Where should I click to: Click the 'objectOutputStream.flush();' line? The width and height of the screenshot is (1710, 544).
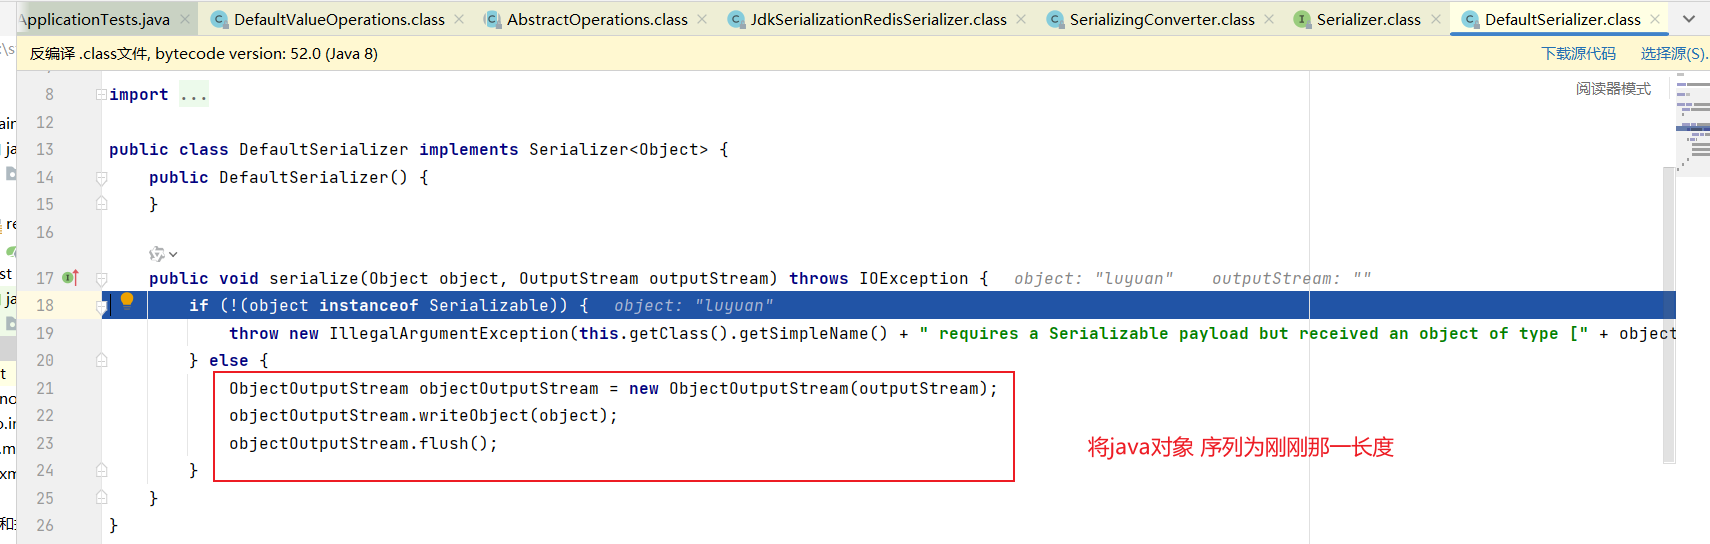(363, 443)
